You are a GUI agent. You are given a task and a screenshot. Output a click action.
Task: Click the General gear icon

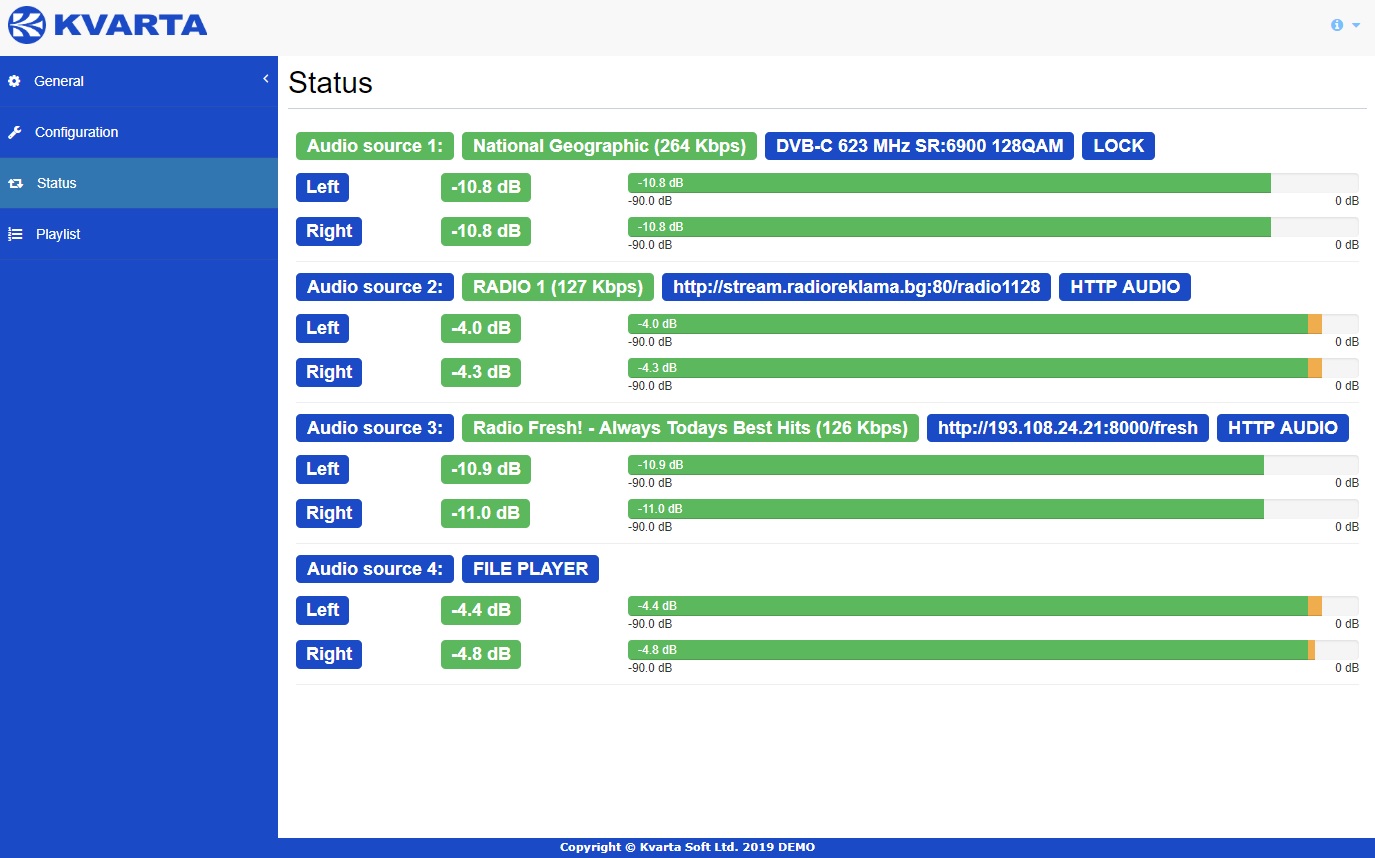click(x=14, y=81)
